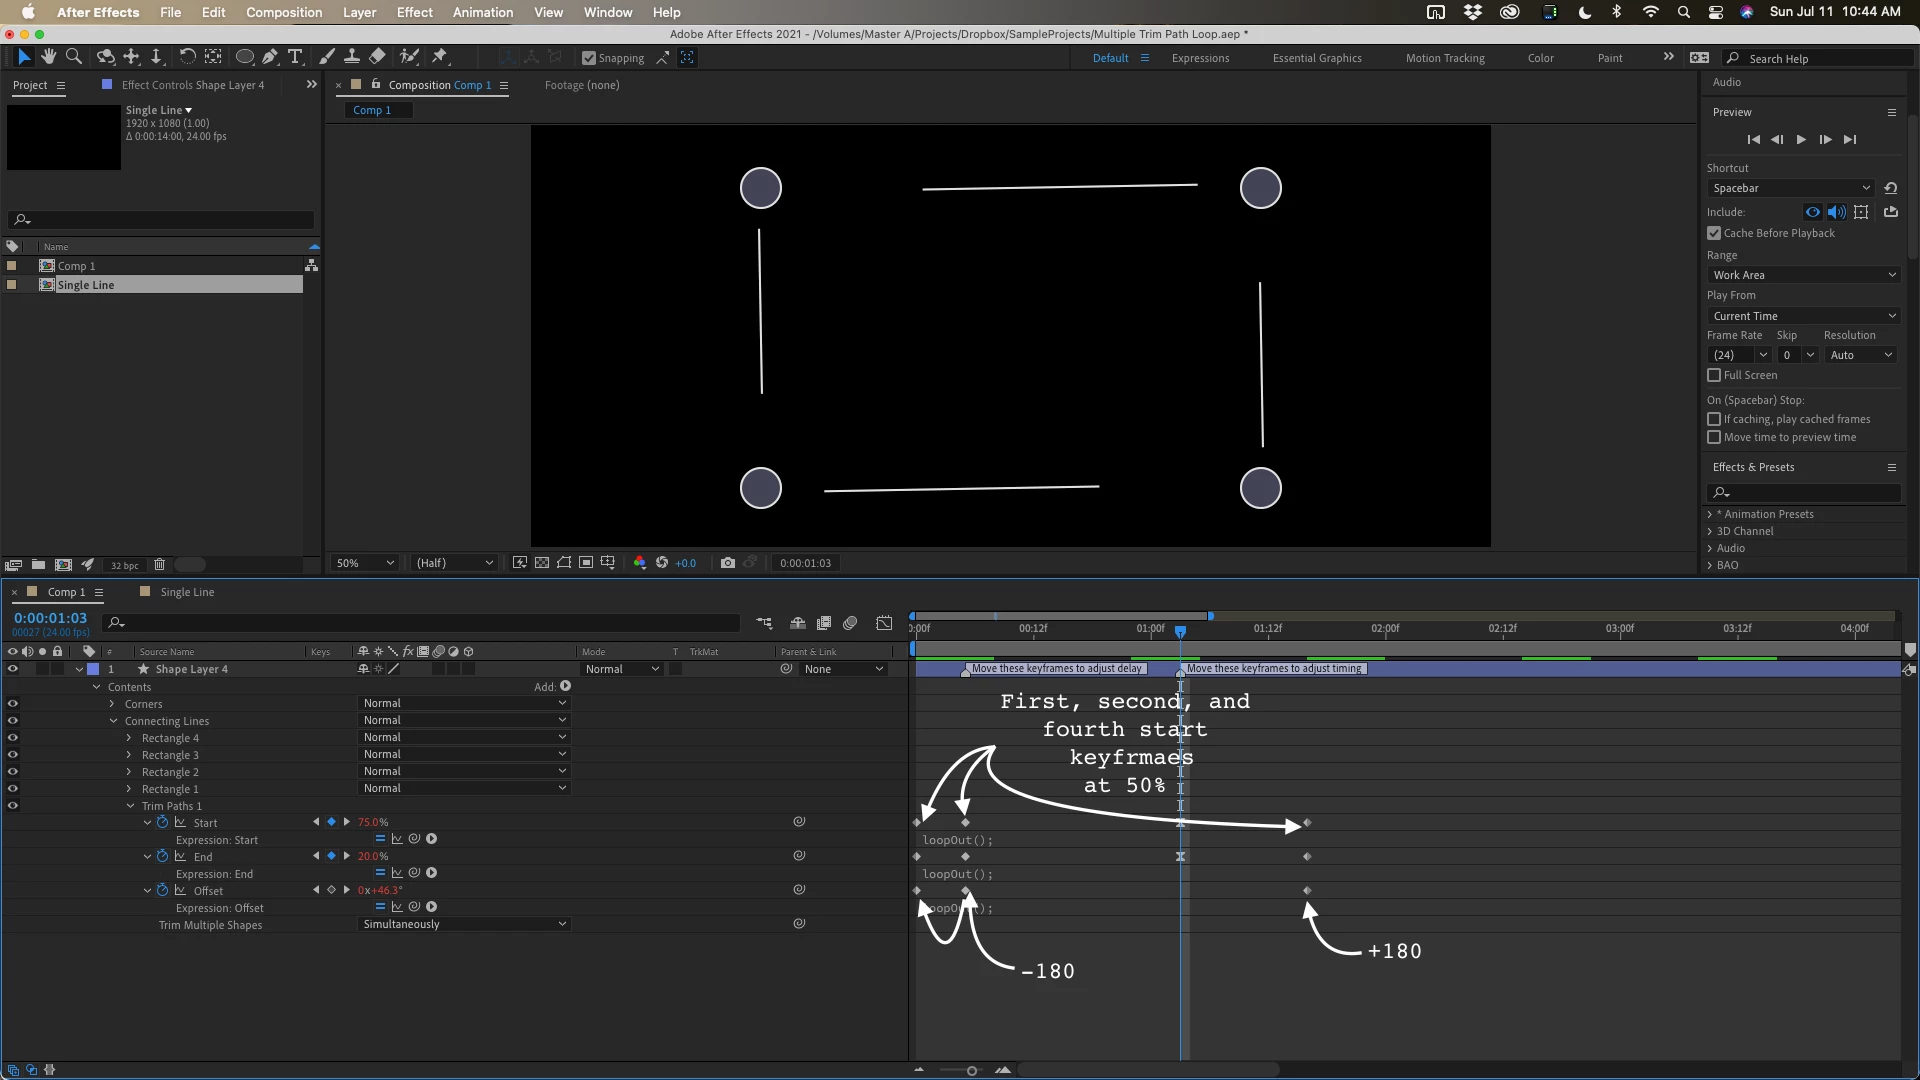
Task: Click the Start property stopwatch
Action: tap(162, 823)
